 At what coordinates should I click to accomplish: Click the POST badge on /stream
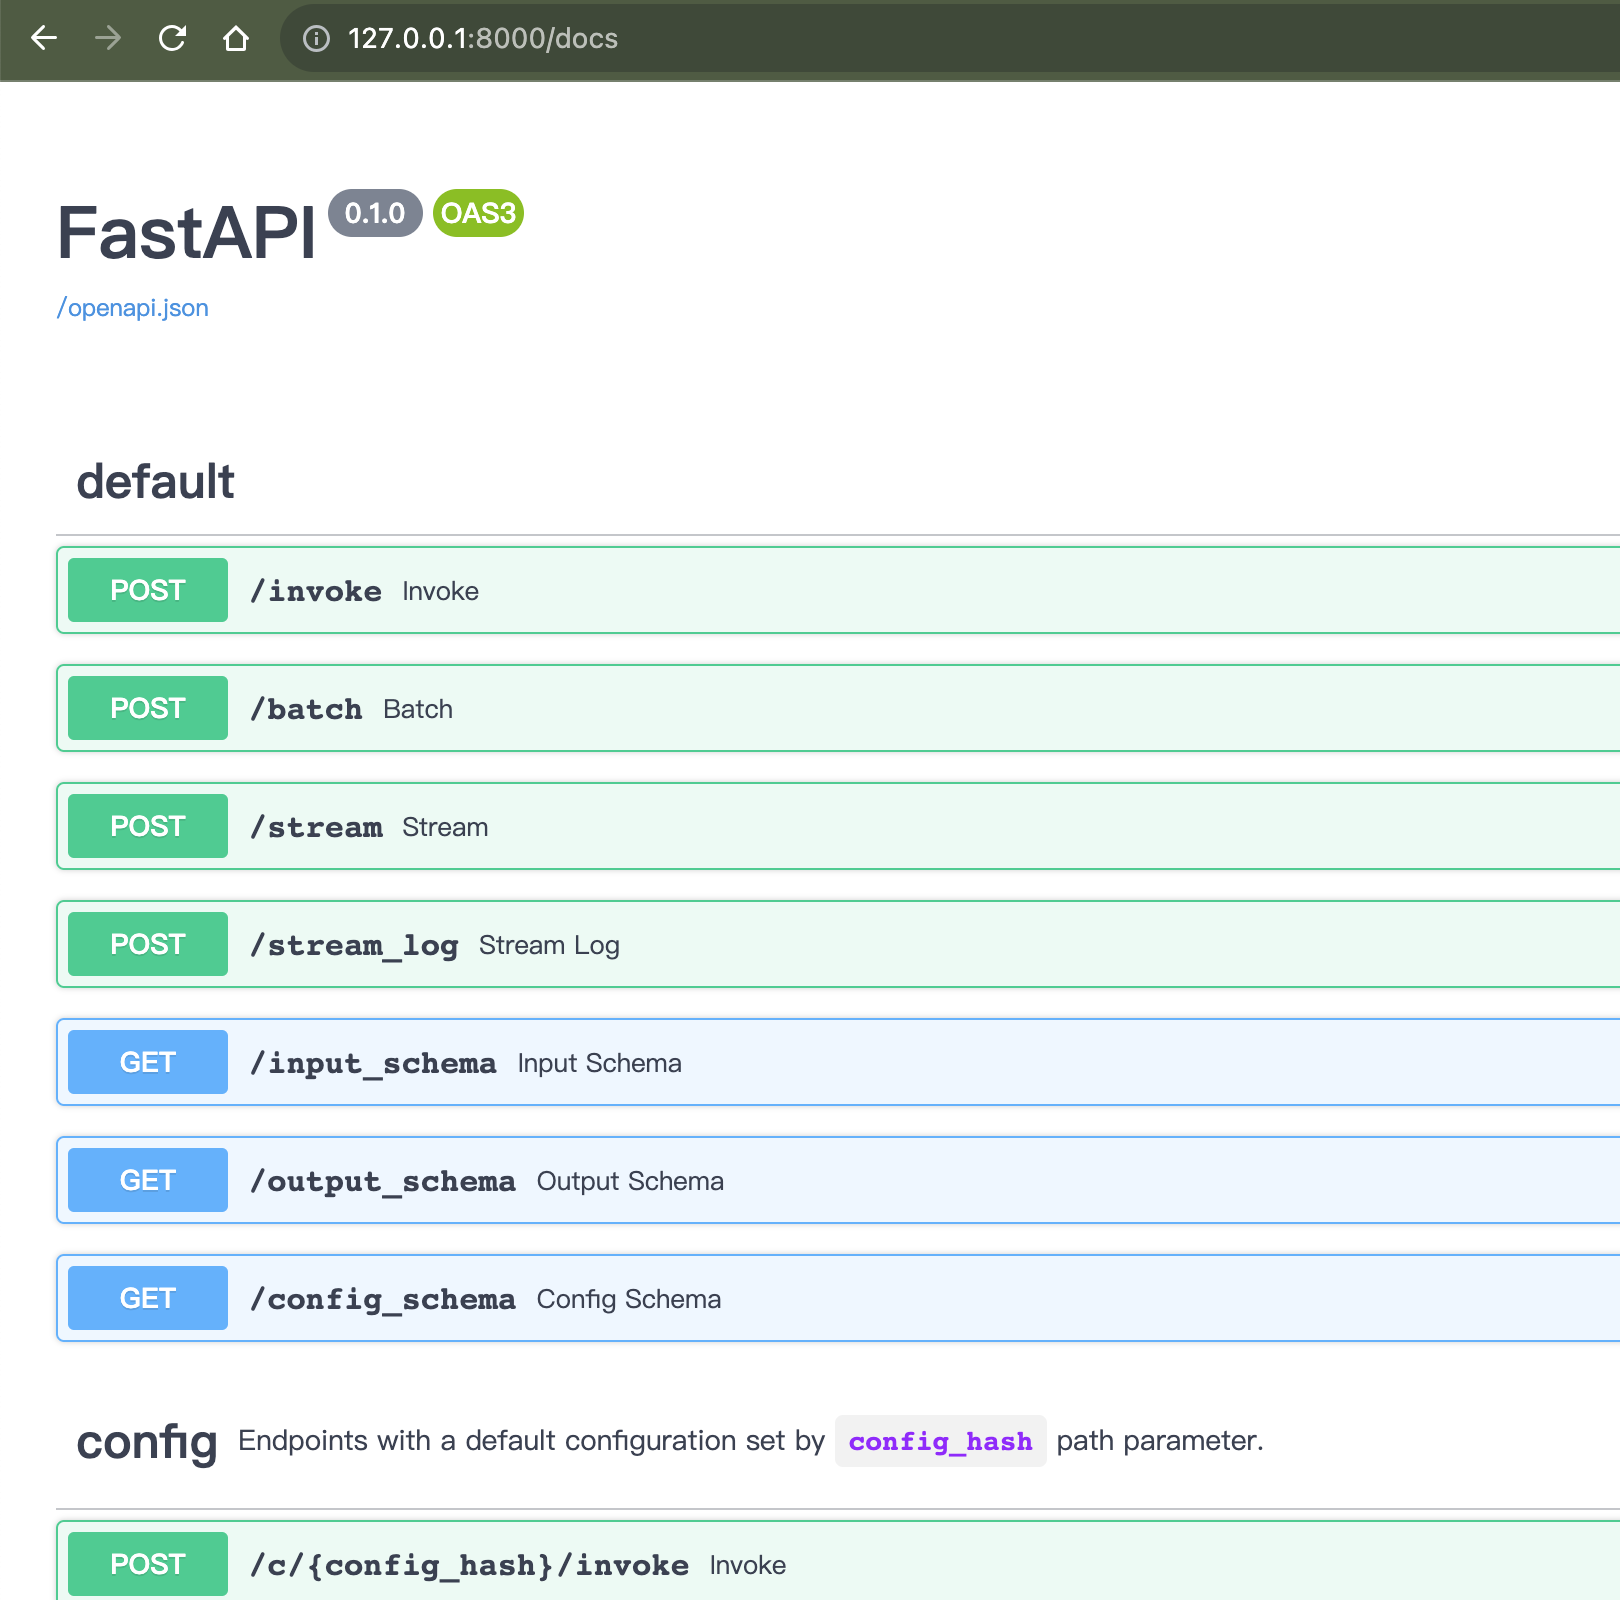tap(146, 825)
